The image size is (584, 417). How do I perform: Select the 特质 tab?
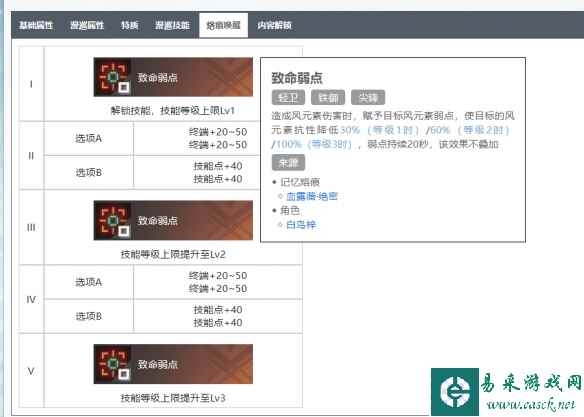[130, 25]
